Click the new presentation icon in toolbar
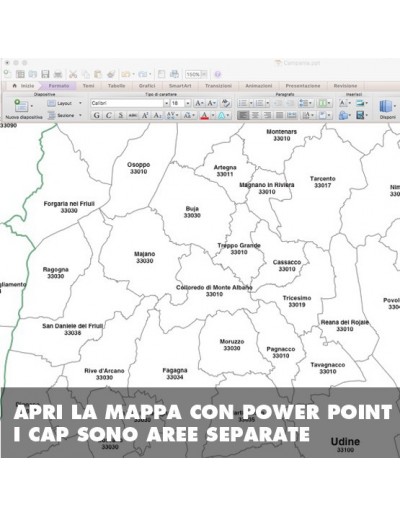The height and width of the screenshot is (517, 400). pos(7,74)
